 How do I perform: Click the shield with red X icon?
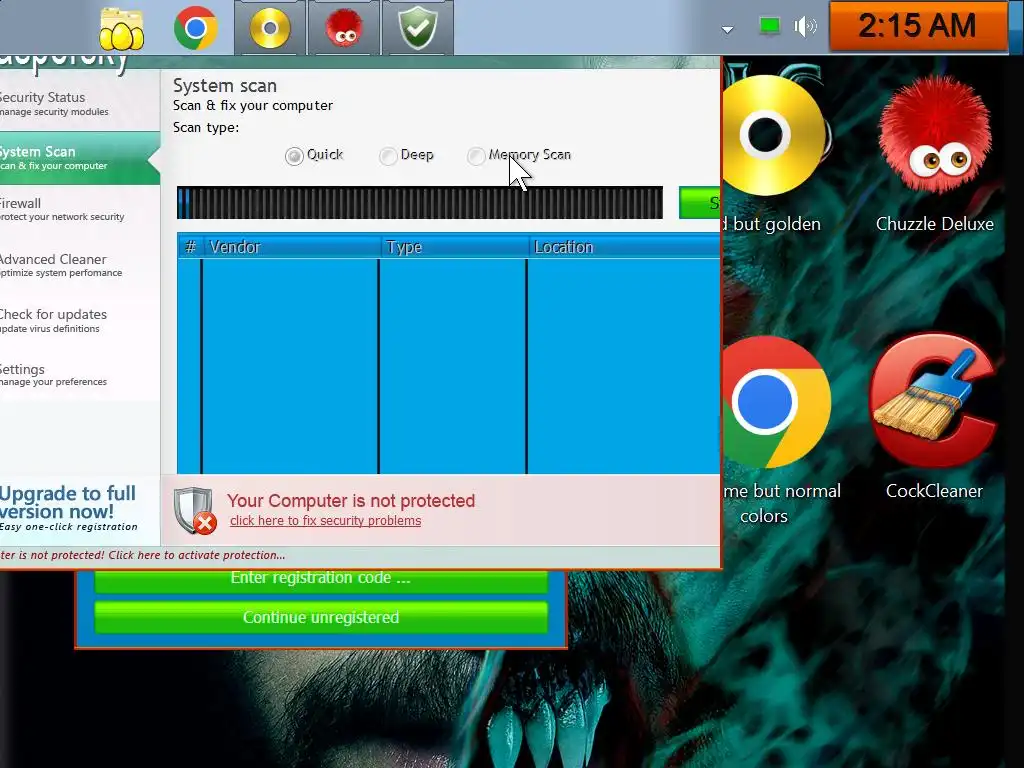[195, 511]
